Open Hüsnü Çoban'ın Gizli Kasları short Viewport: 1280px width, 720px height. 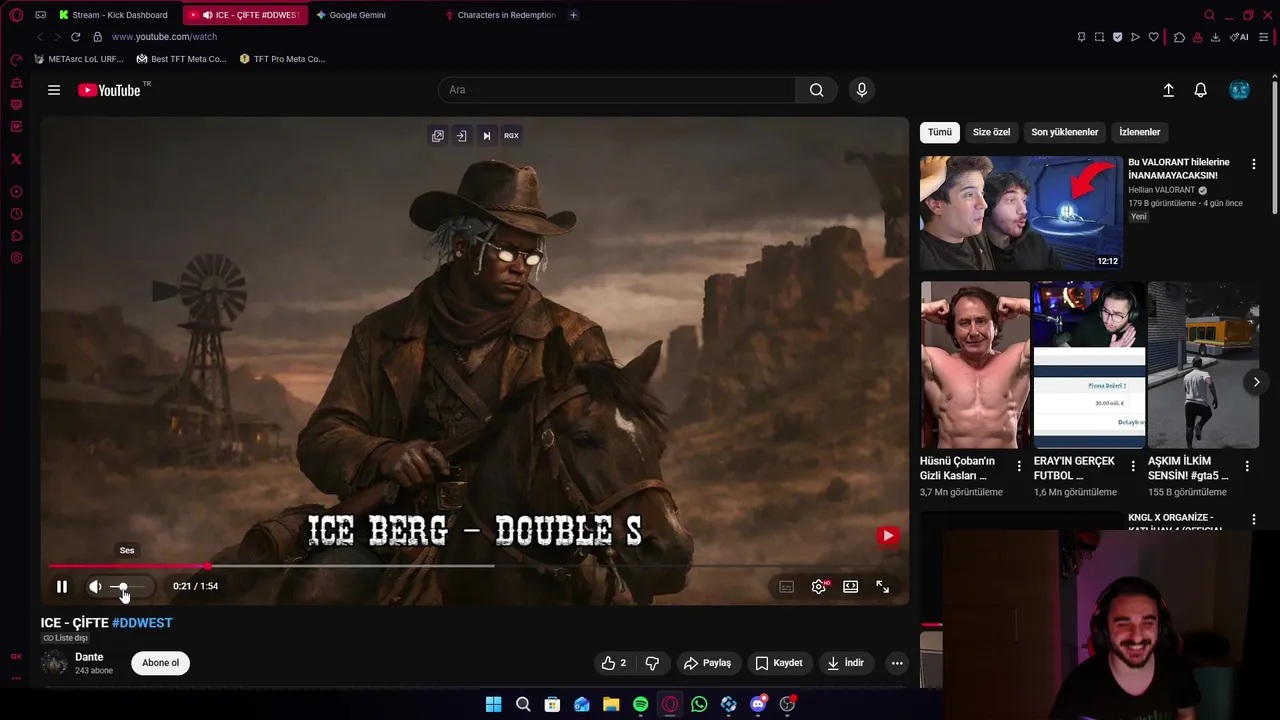click(975, 365)
